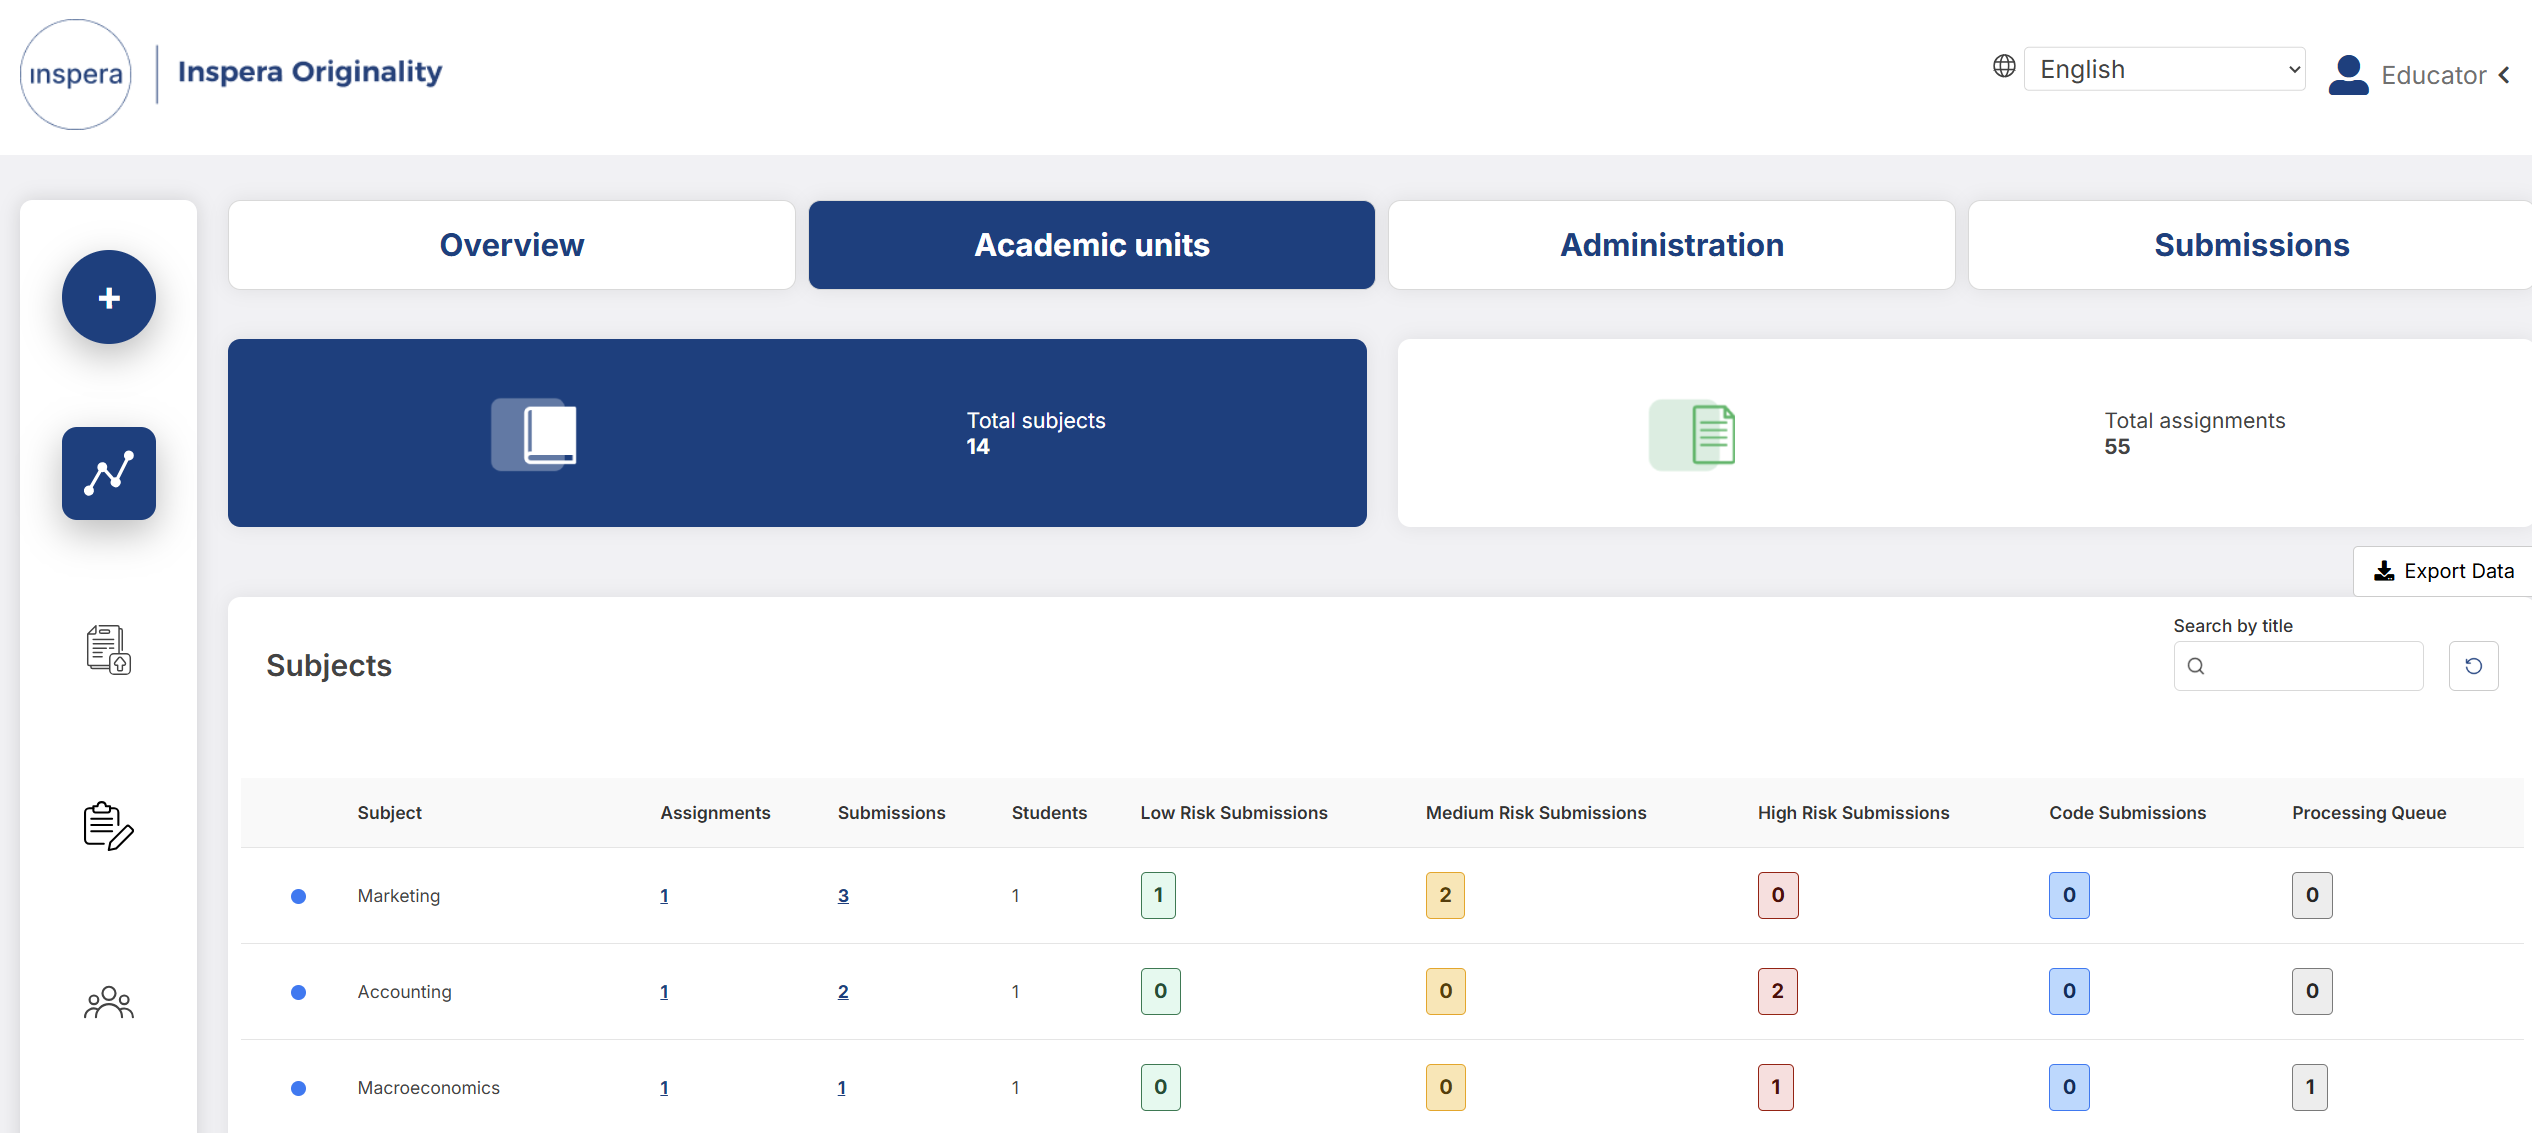The width and height of the screenshot is (2532, 1133).
Task: Open Marketing submissions count link 3
Action: (x=843, y=896)
